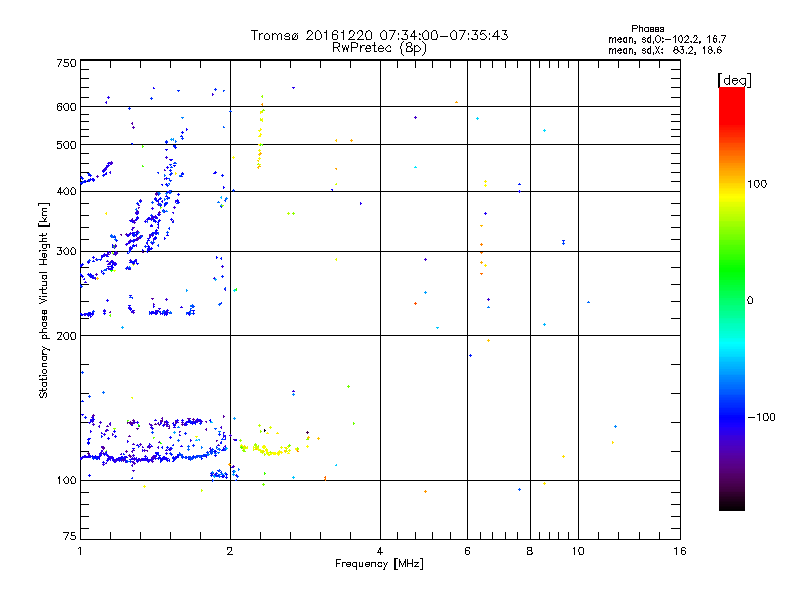Click the x-axis tick label '16'
This screenshot has height=600, width=800.
(x=680, y=551)
